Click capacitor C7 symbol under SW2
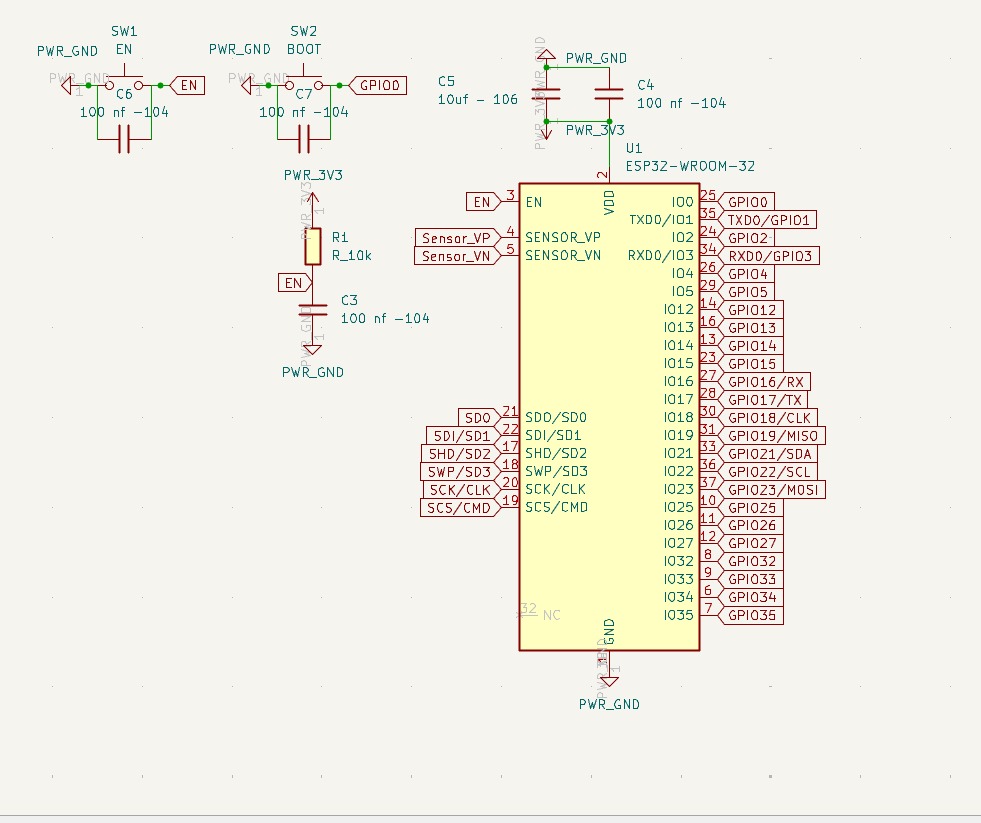This screenshot has width=981, height=823. (x=303, y=139)
